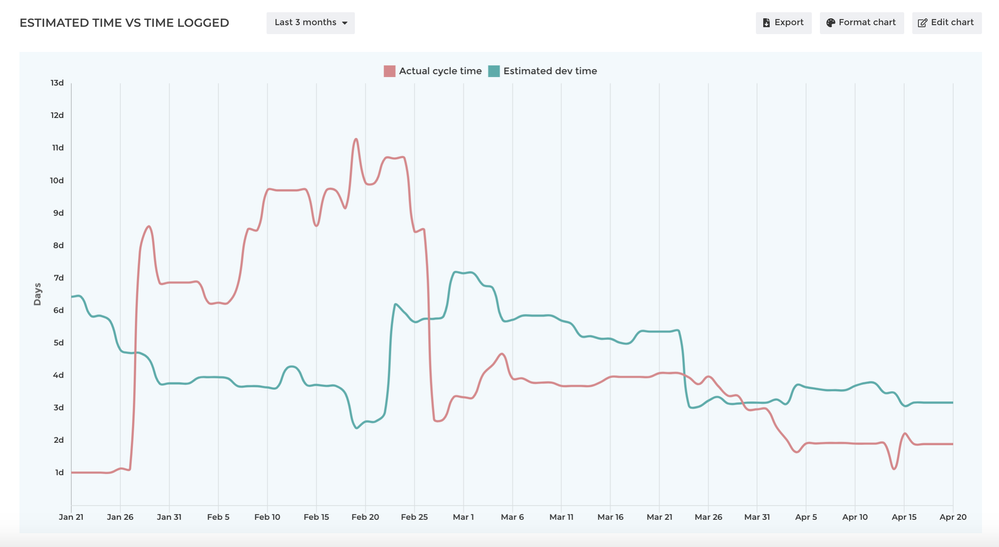
Task: Click the Apr 20 x-axis label
Action: point(953,517)
